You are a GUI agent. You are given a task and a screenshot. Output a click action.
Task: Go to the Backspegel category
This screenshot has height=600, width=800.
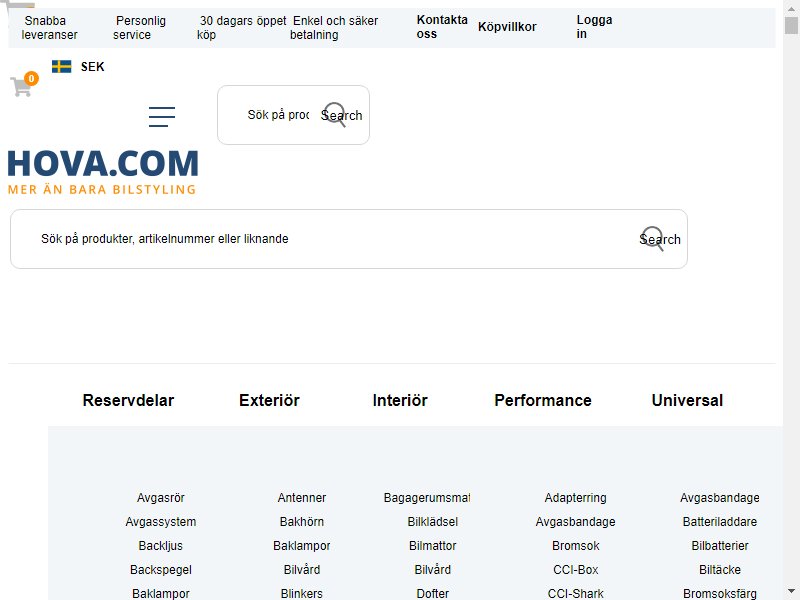pyautogui.click(x=161, y=569)
